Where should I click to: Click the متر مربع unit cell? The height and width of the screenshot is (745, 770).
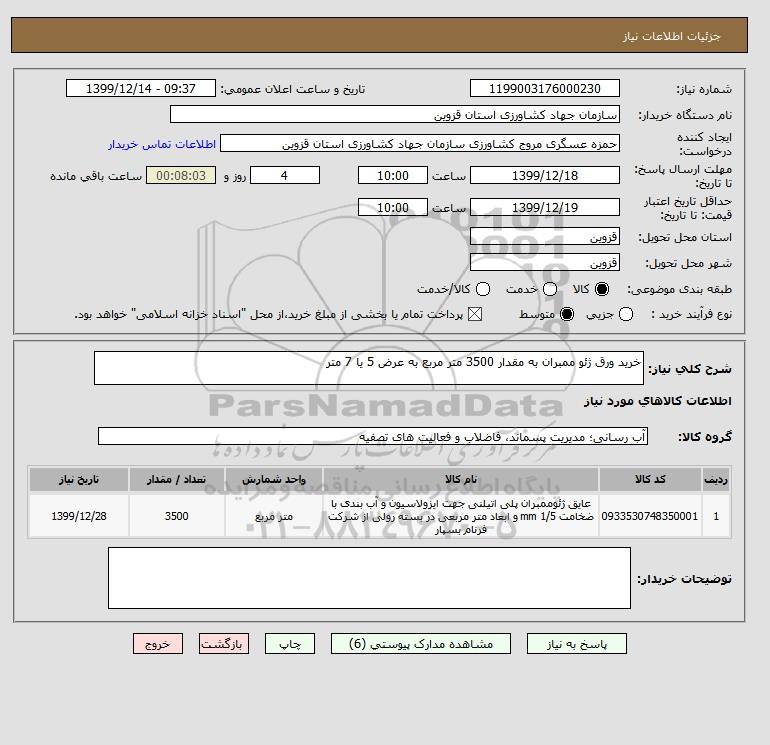coord(274,516)
